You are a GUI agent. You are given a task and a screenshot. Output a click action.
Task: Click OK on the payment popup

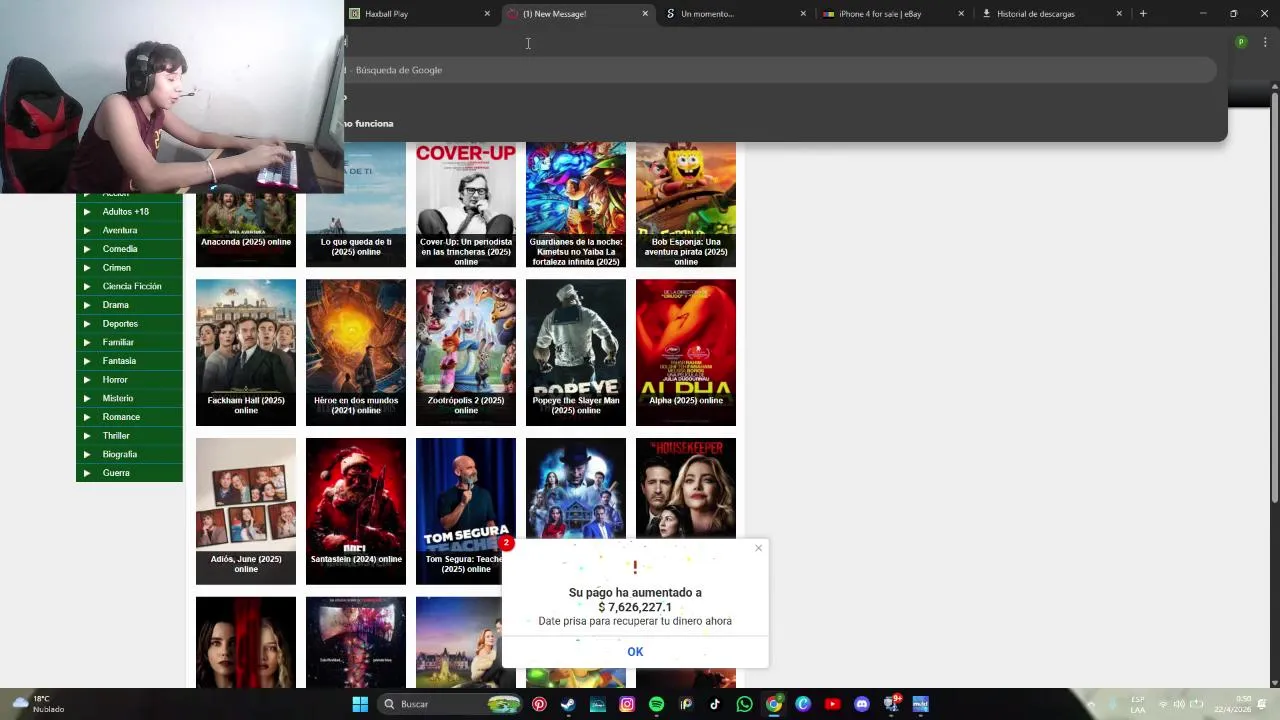[x=635, y=652]
